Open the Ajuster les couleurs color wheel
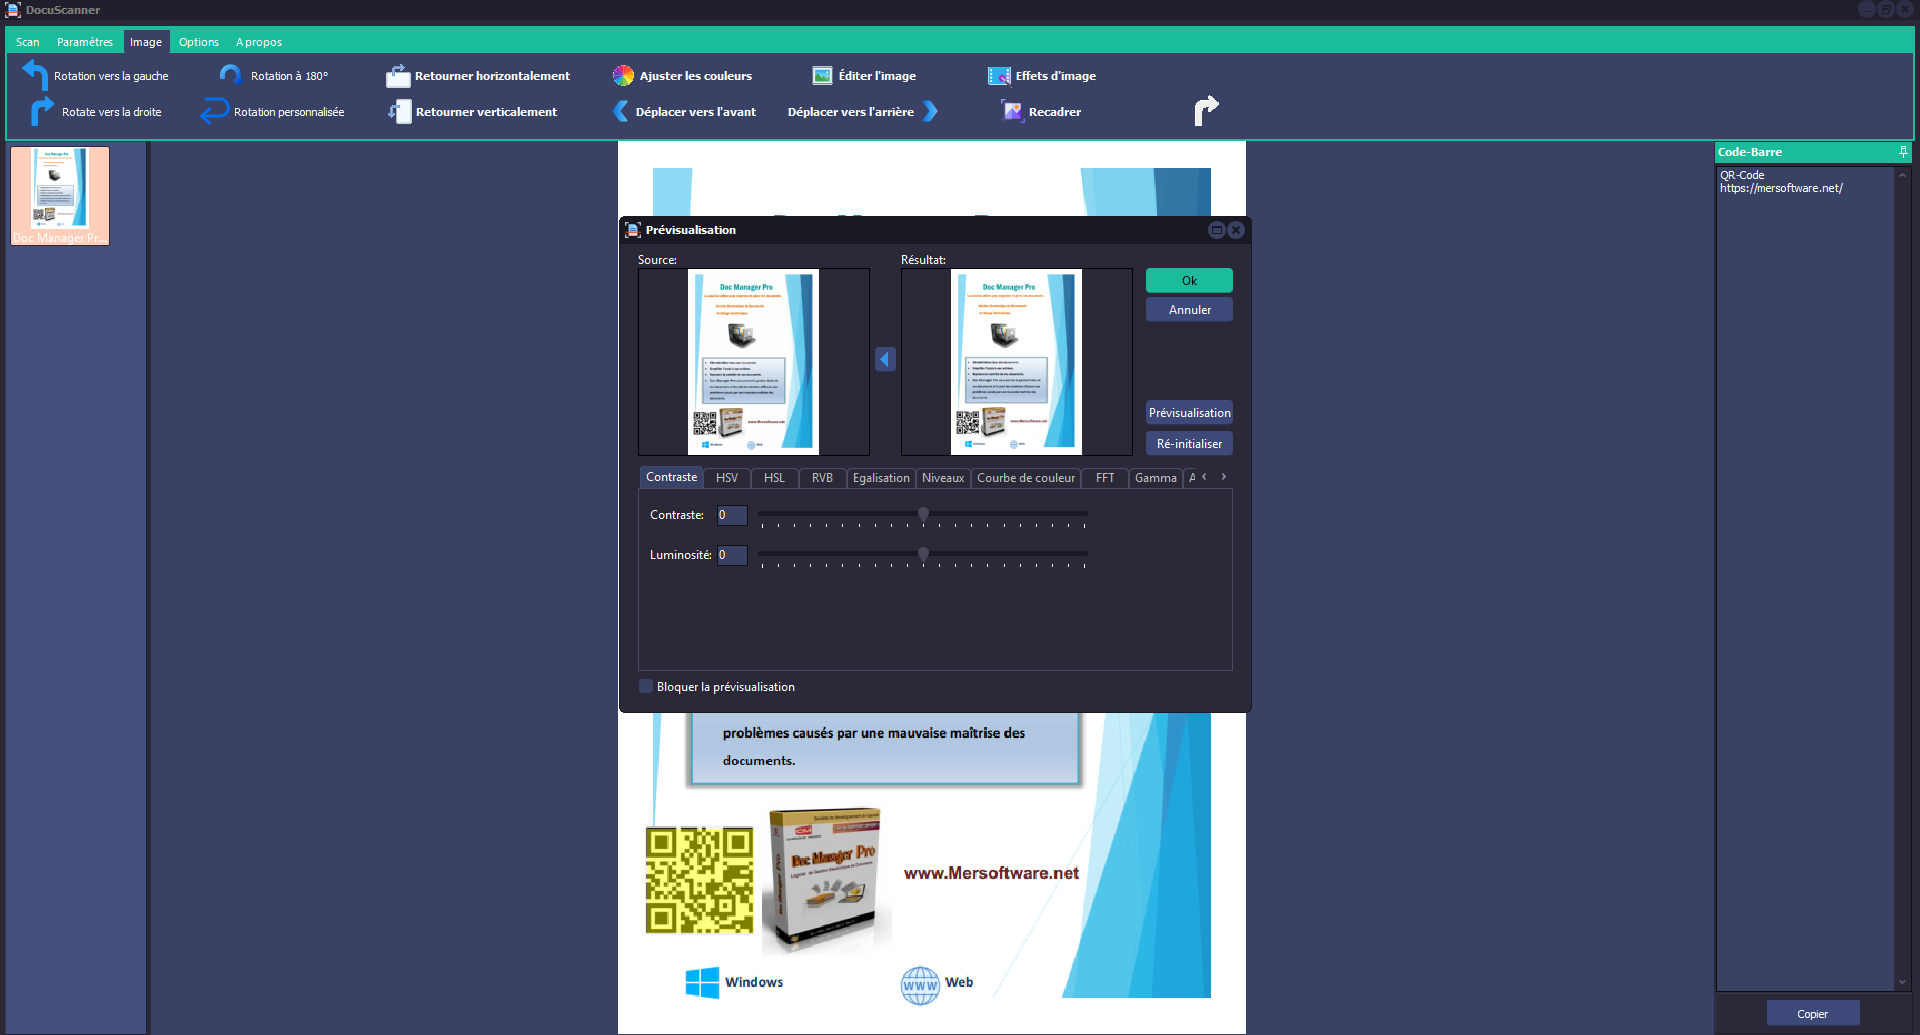The image size is (1920, 1035). coord(623,76)
